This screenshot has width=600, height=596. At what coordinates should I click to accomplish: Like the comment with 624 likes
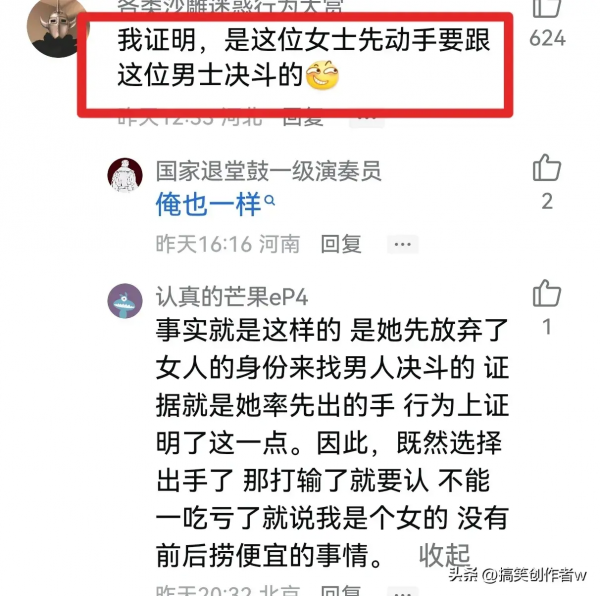click(547, 8)
